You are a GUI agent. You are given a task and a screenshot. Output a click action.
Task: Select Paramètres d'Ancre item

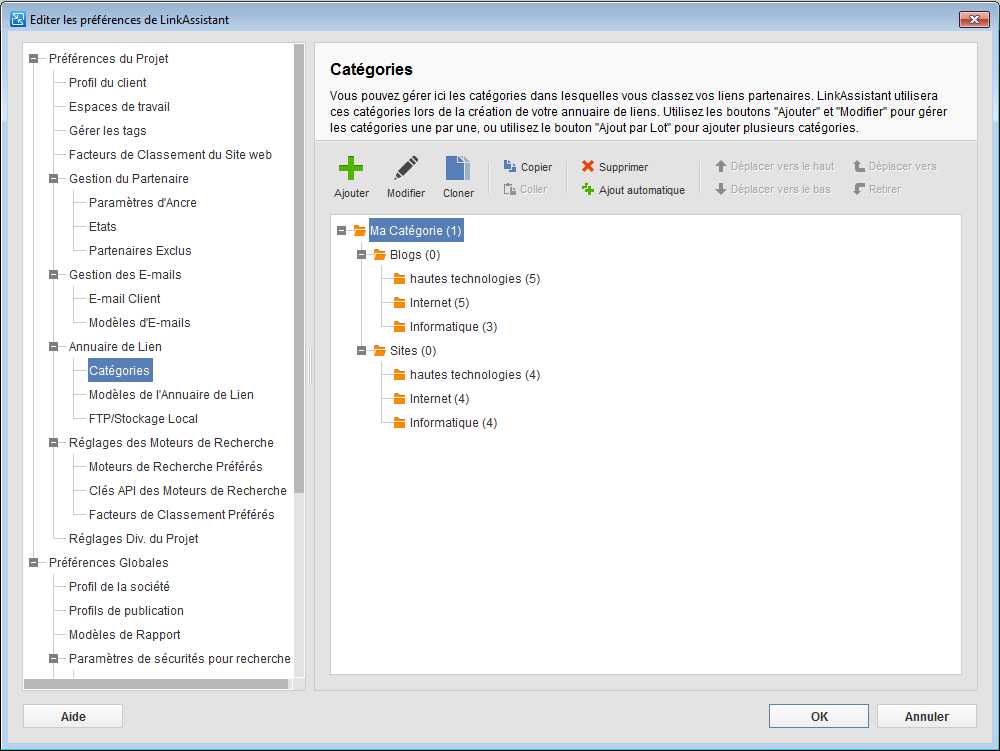click(143, 203)
